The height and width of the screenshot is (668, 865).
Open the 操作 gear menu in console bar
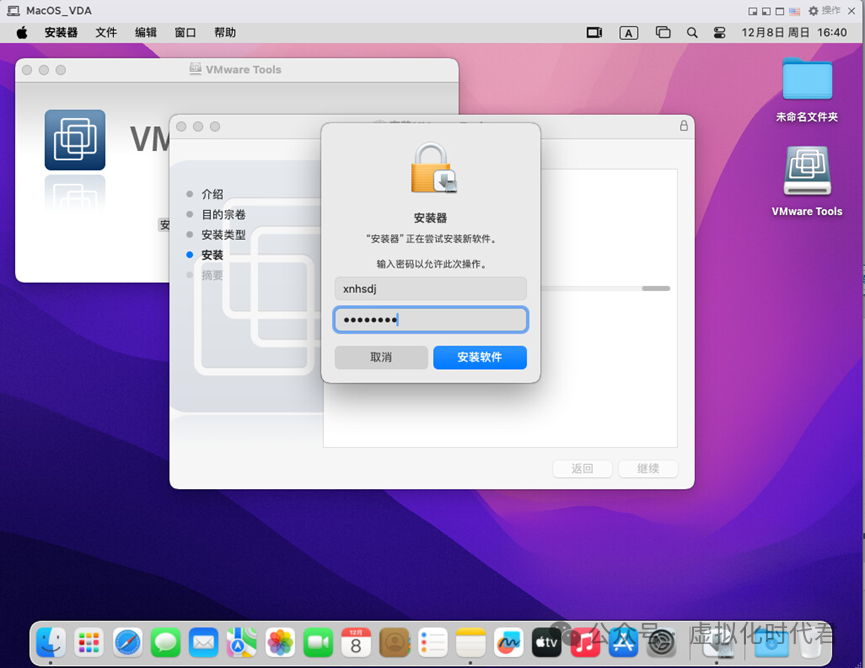[x=825, y=10]
